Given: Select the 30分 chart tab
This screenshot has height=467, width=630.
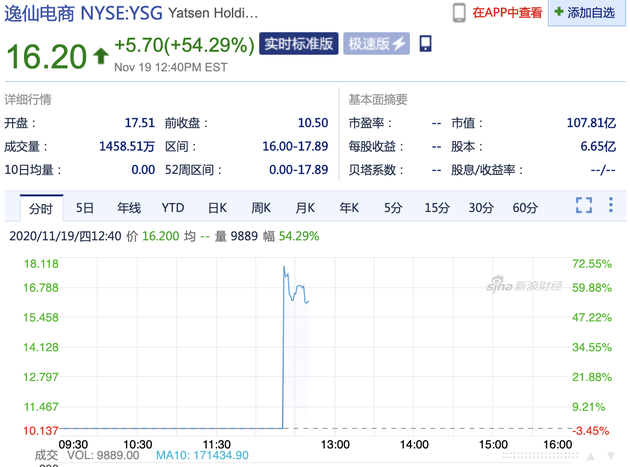Looking at the screenshot, I should coord(481,208).
